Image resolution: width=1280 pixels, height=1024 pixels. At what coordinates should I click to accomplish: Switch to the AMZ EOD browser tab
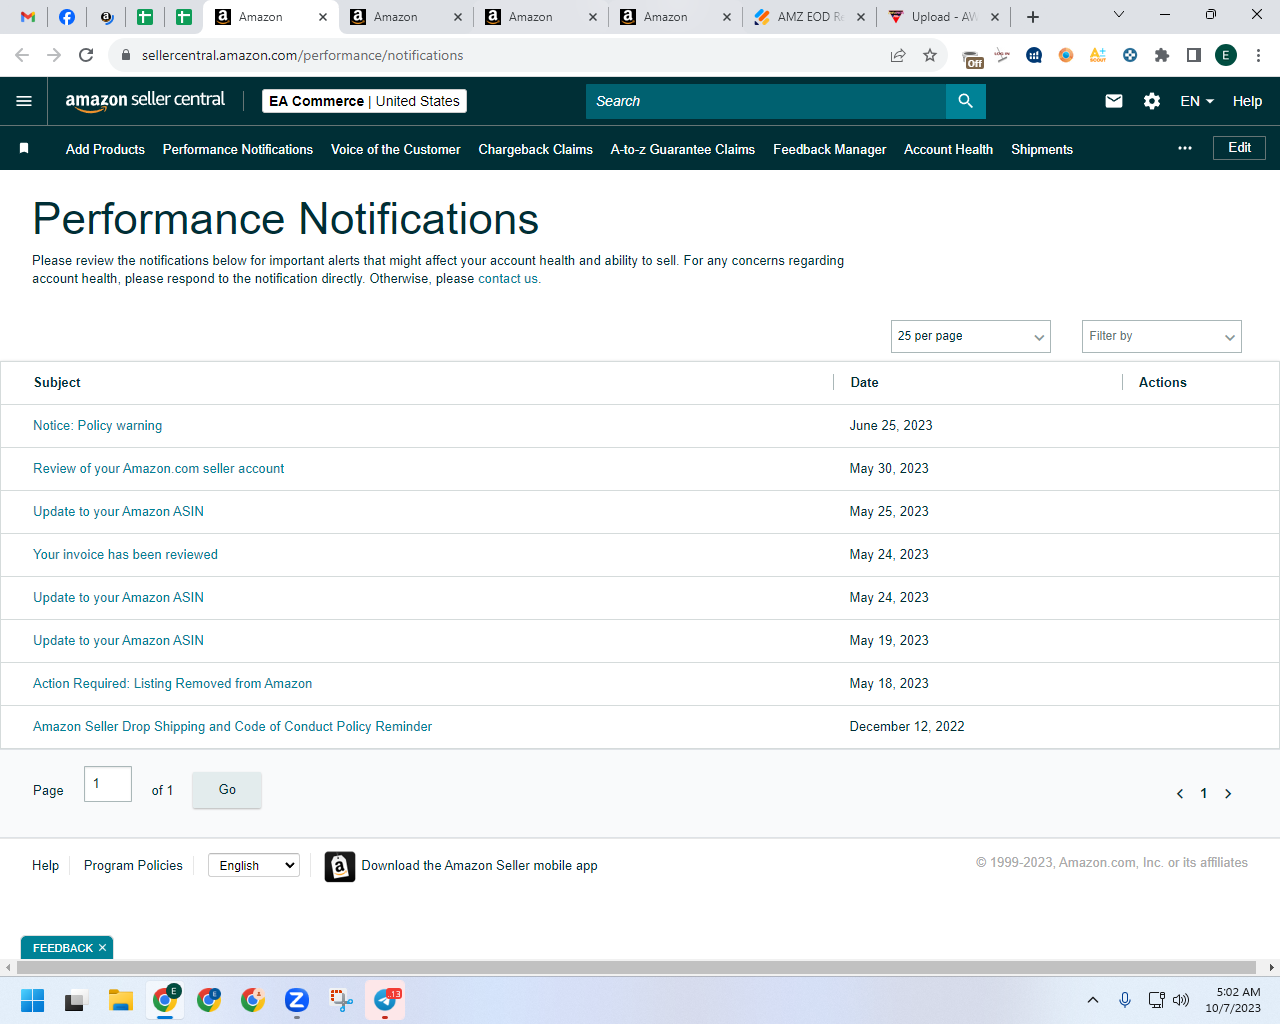click(x=810, y=17)
